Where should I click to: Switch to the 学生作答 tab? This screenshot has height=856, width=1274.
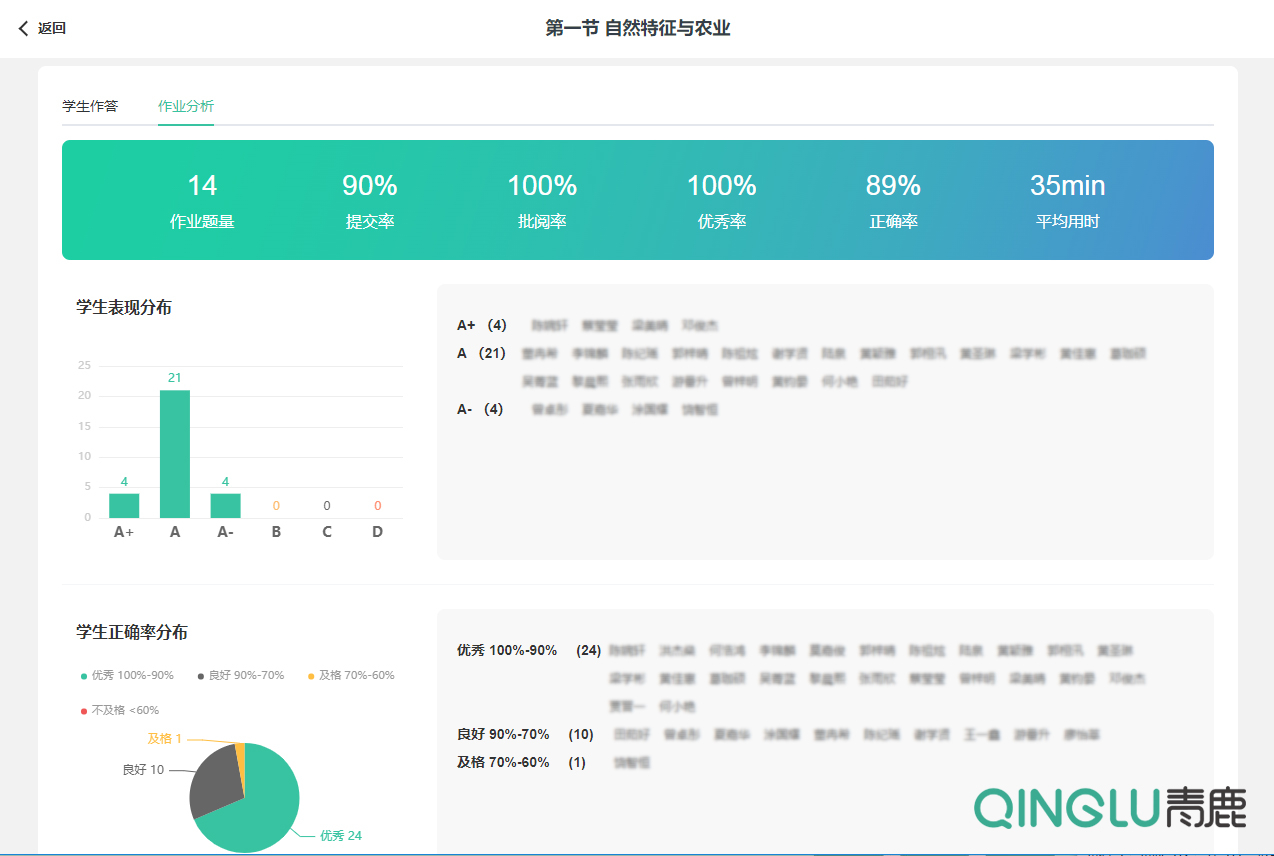point(90,106)
